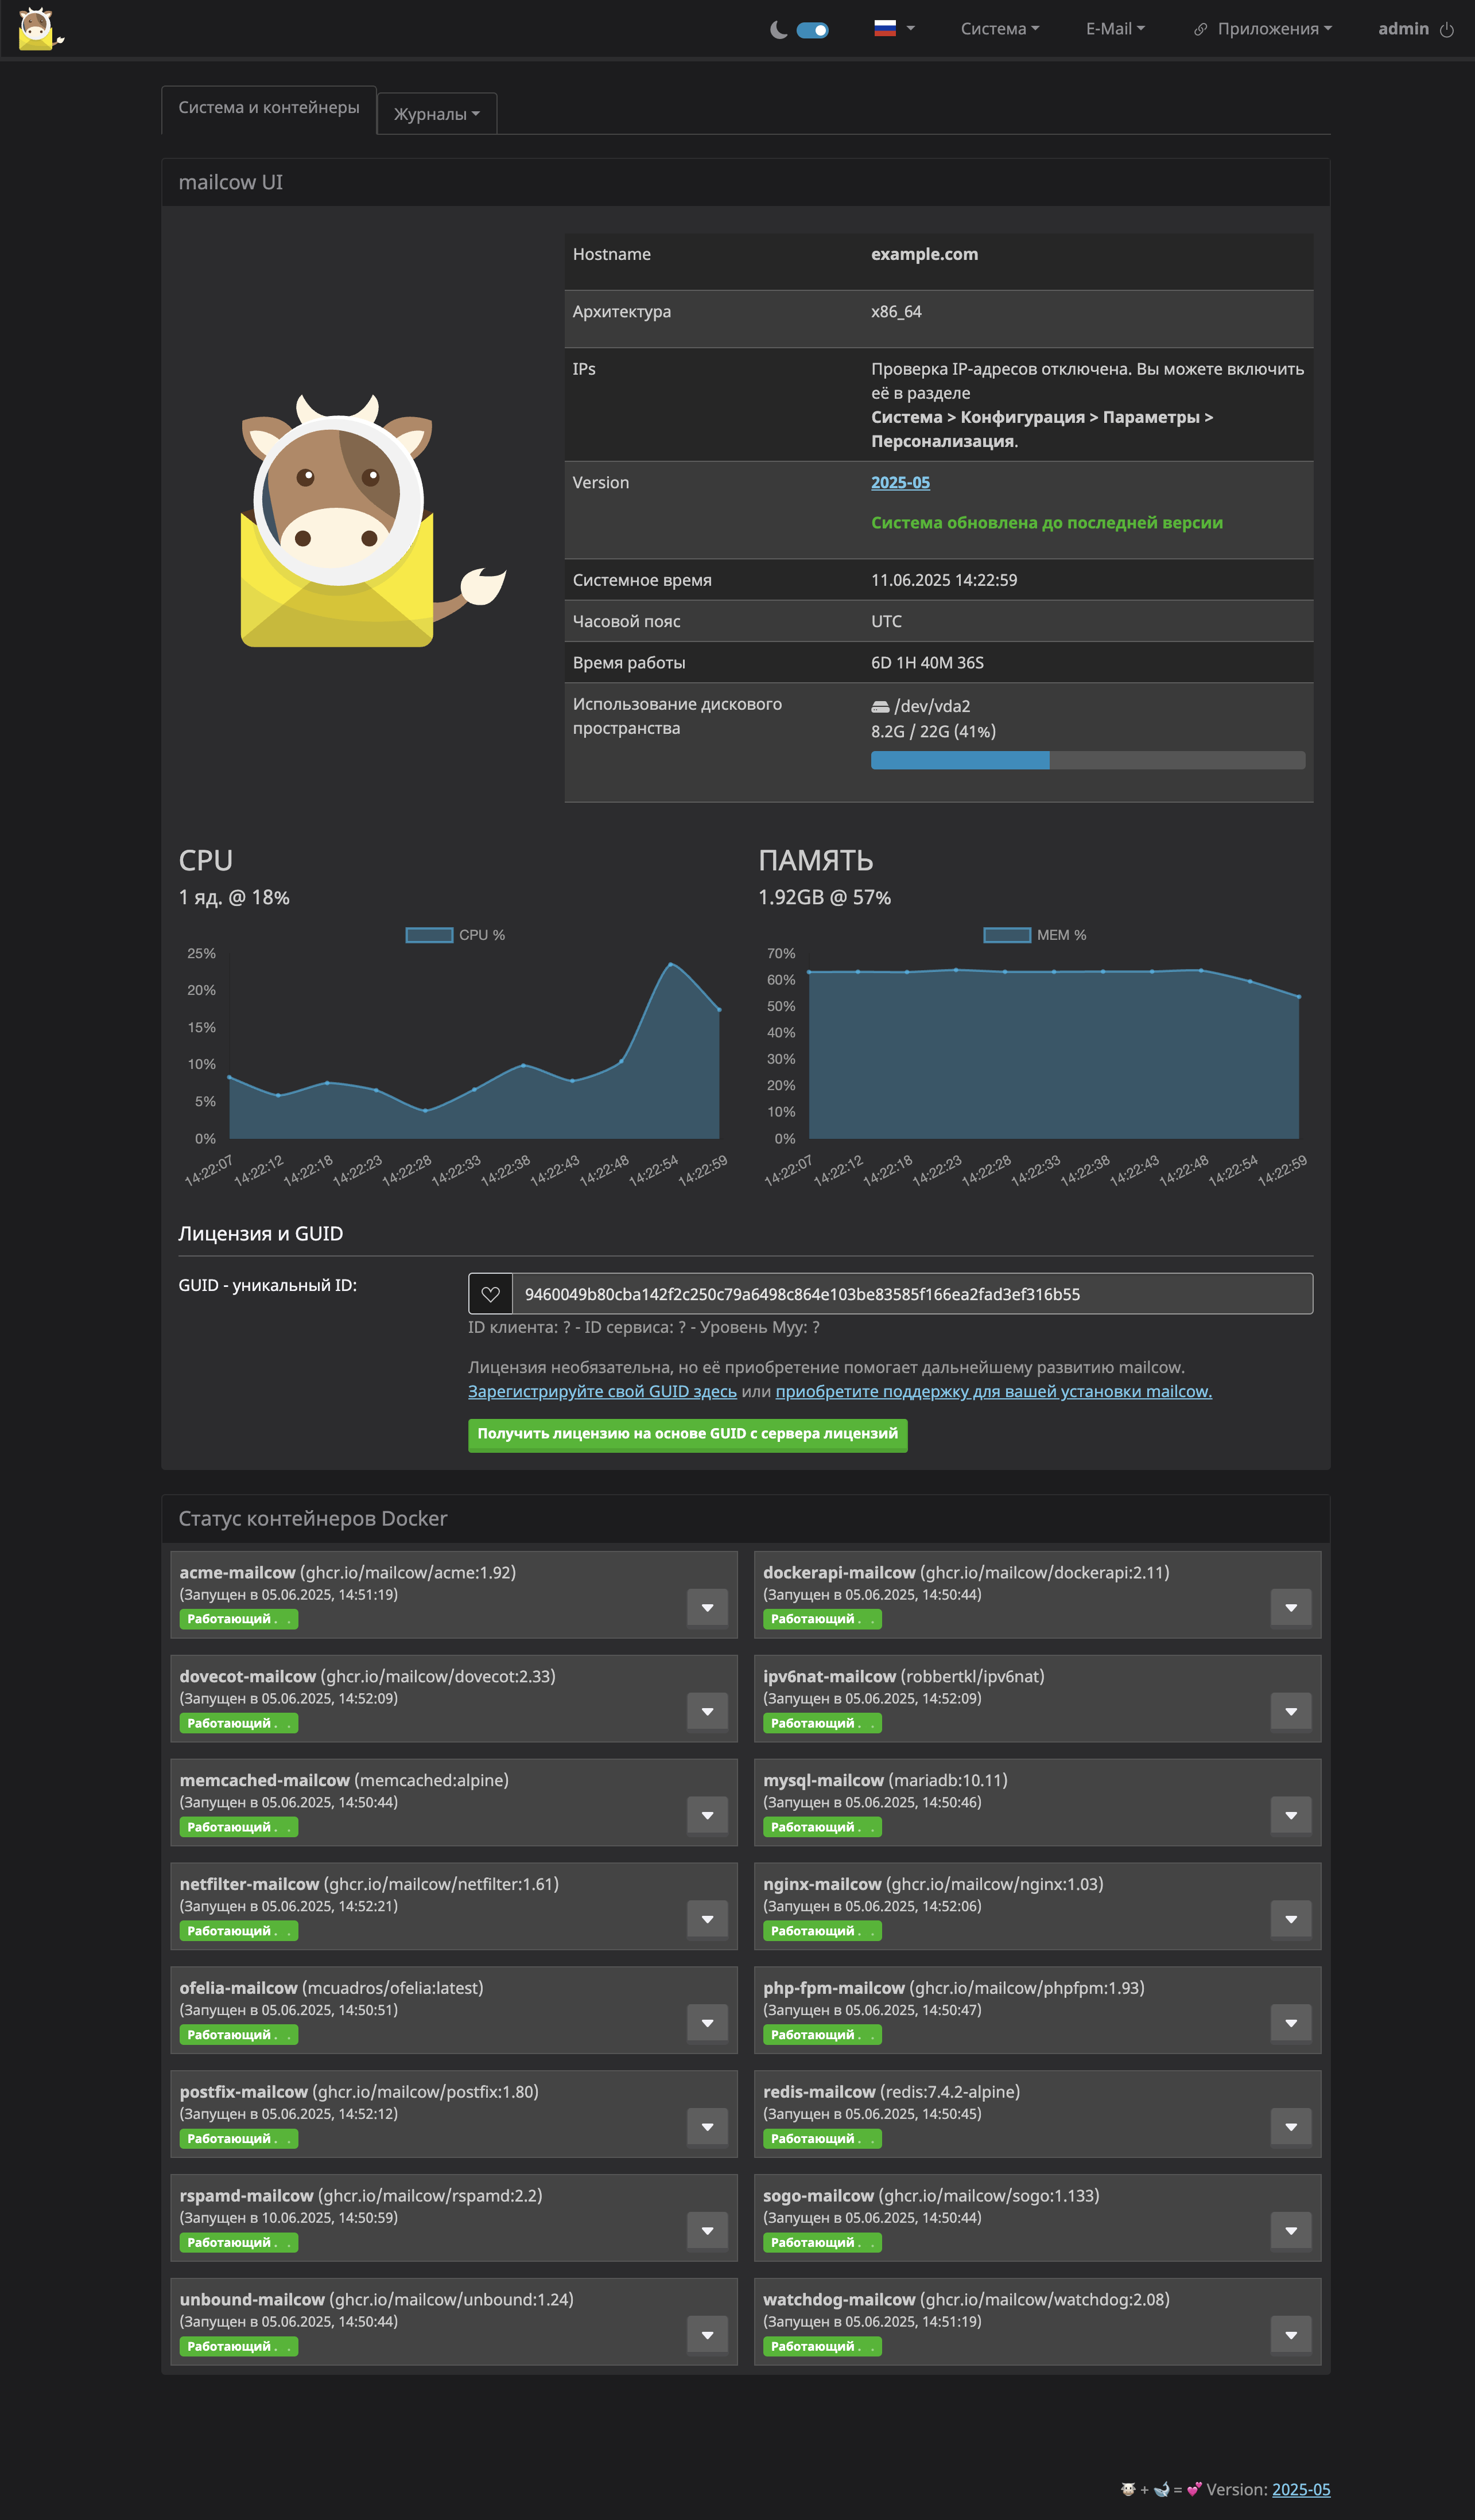Image resolution: width=1475 pixels, height=2520 pixels.
Task: Open the Система menu
Action: point(1000,29)
